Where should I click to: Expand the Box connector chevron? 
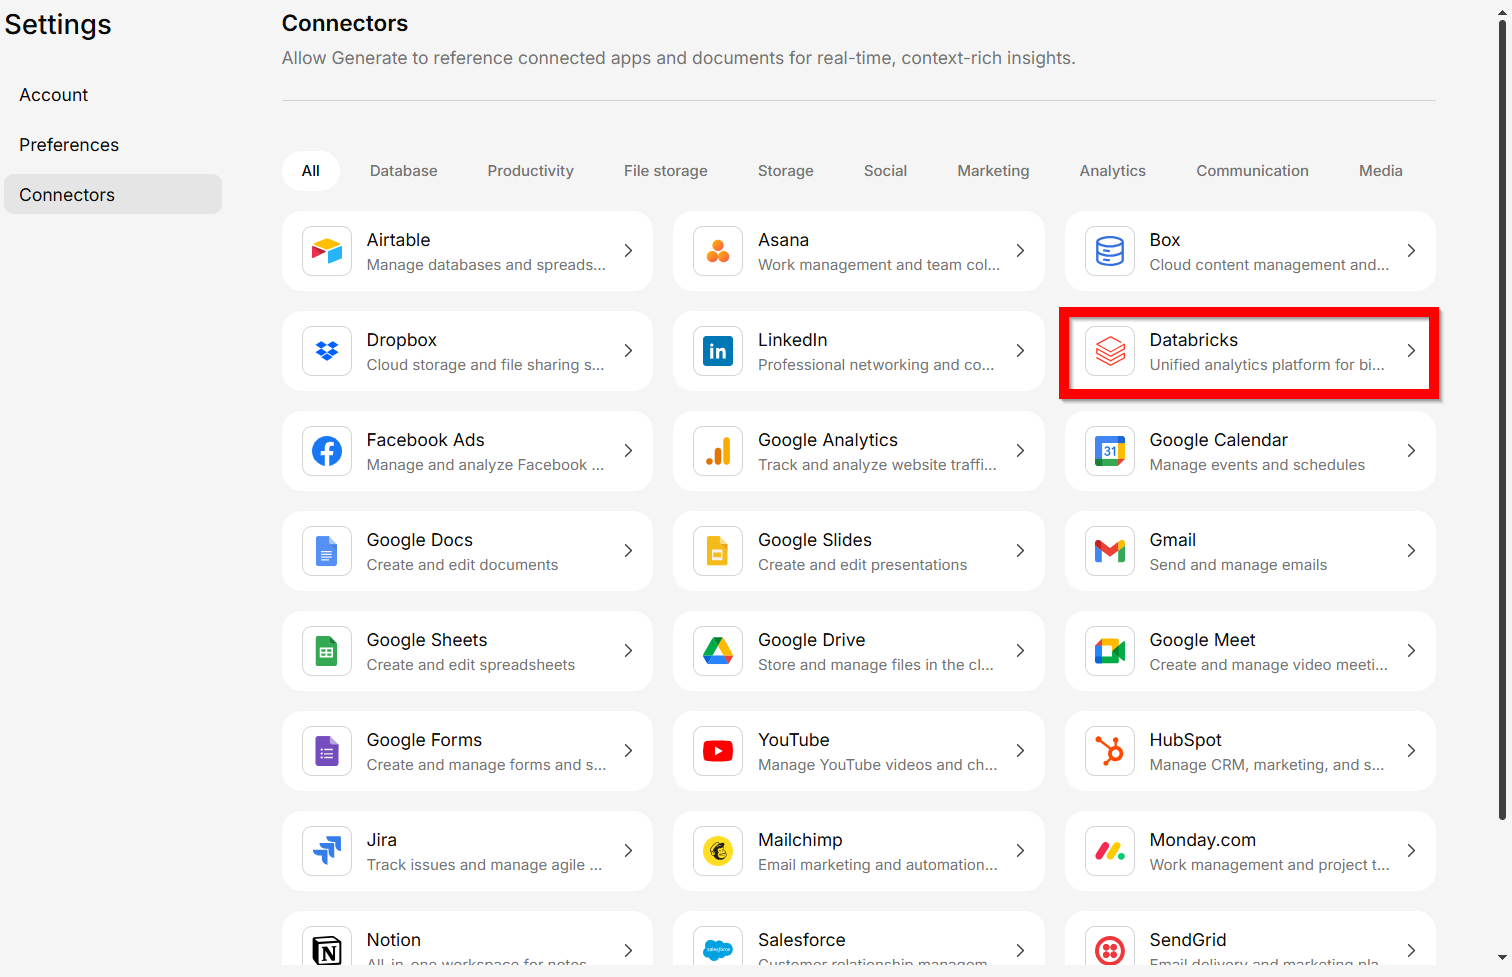click(x=1411, y=251)
